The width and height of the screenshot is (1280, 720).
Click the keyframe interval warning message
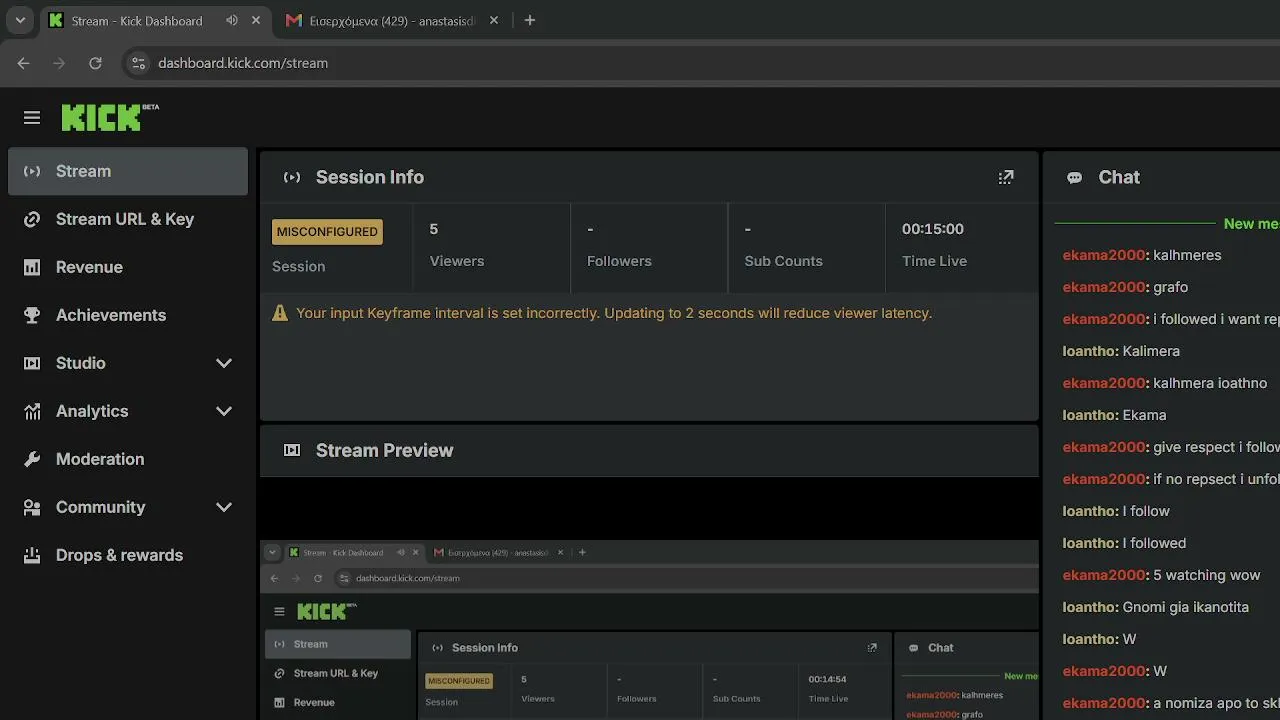[x=614, y=313]
